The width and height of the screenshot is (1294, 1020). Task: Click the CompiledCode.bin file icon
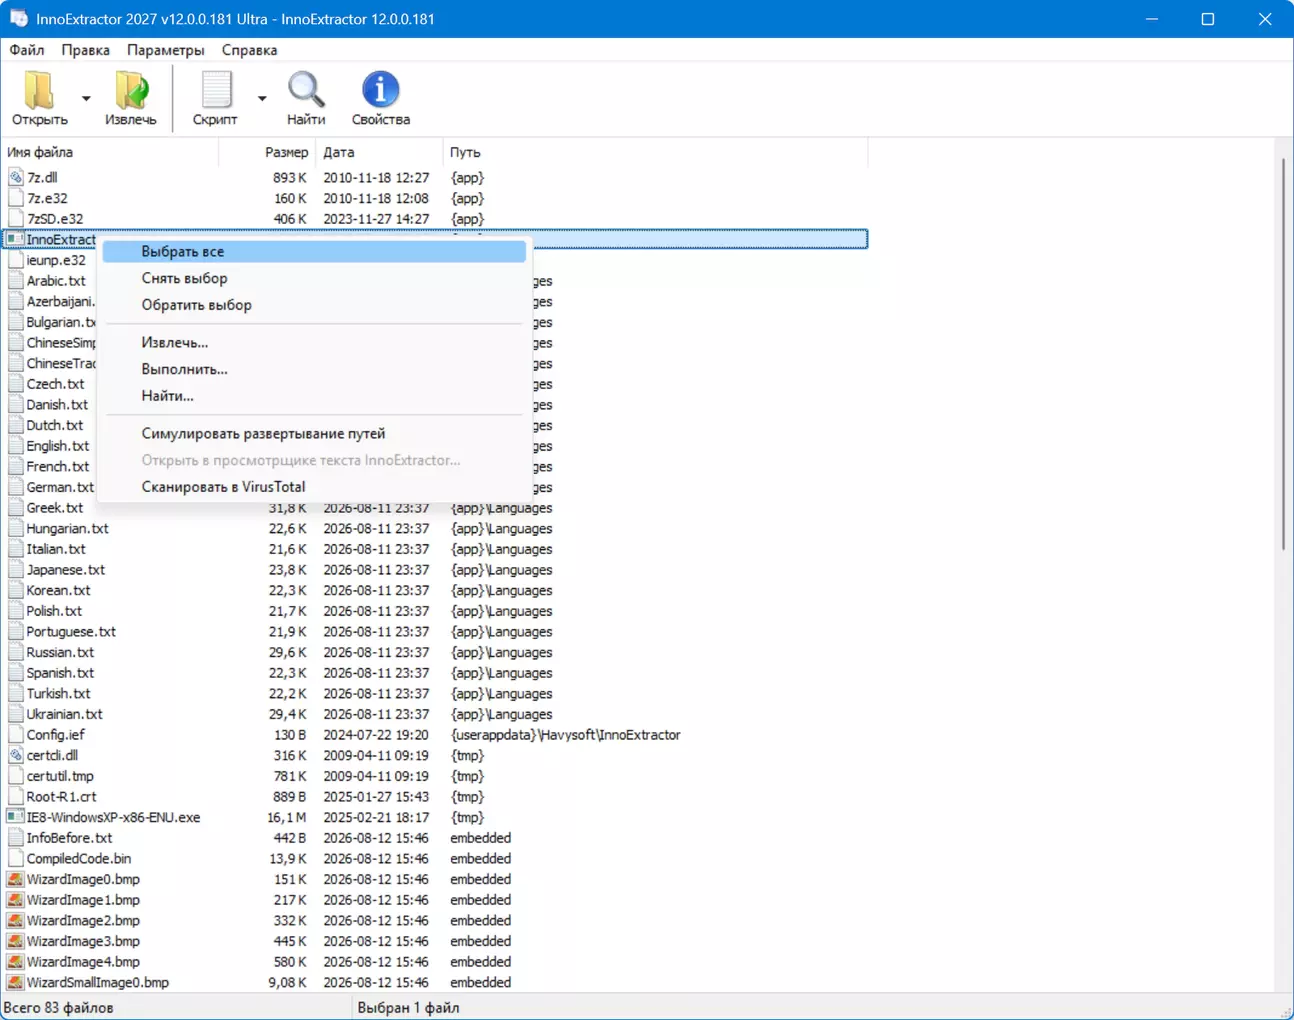point(15,859)
